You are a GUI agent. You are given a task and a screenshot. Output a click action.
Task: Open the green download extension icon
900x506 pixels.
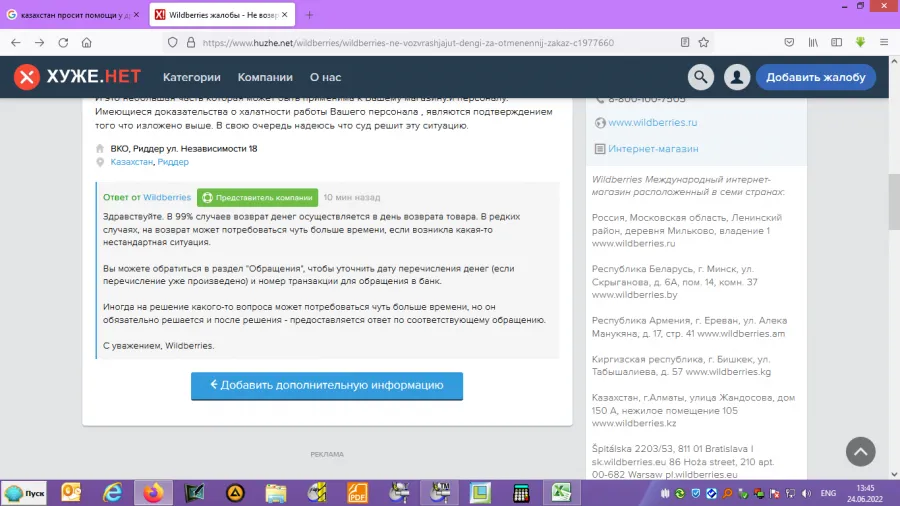pos(860,42)
